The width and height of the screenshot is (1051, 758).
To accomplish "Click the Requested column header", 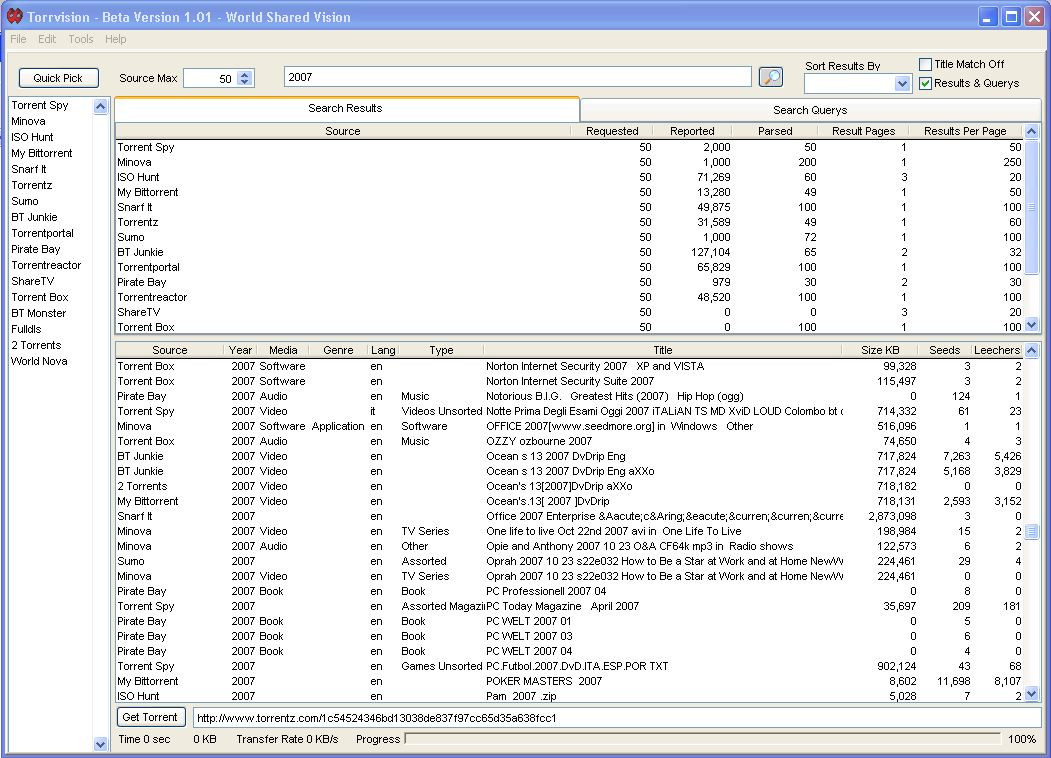I will [x=612, y=131].
